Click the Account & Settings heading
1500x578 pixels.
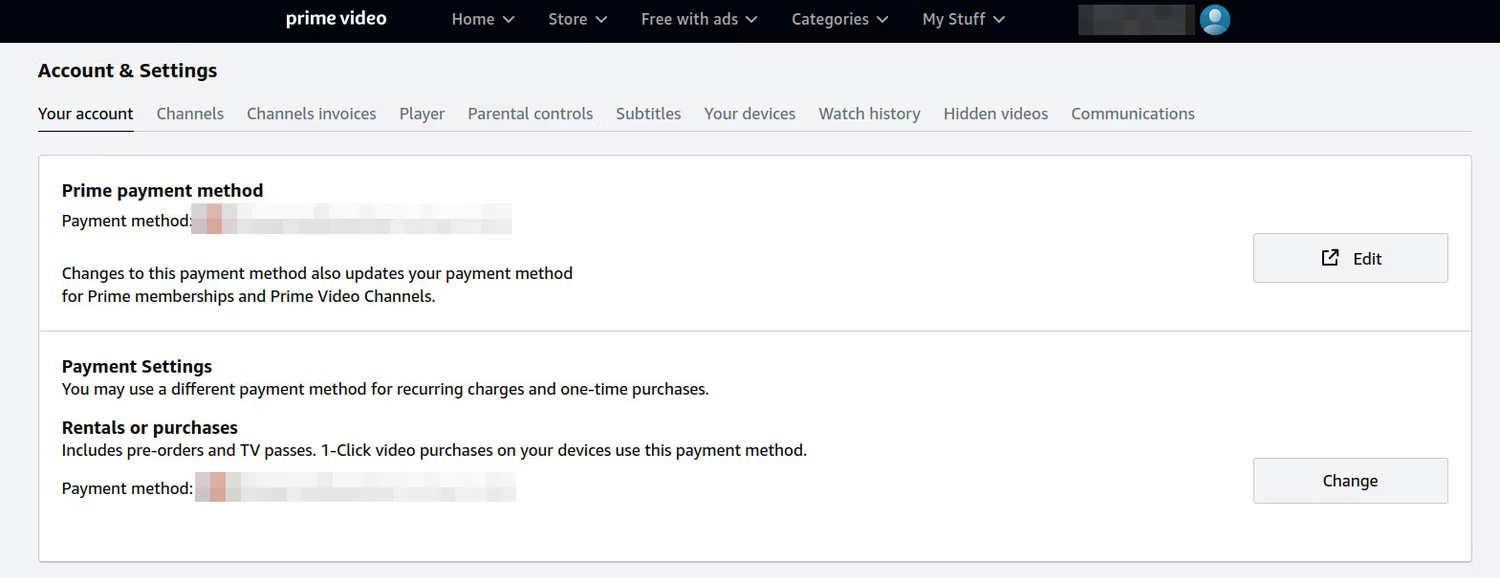click(128, 71)
